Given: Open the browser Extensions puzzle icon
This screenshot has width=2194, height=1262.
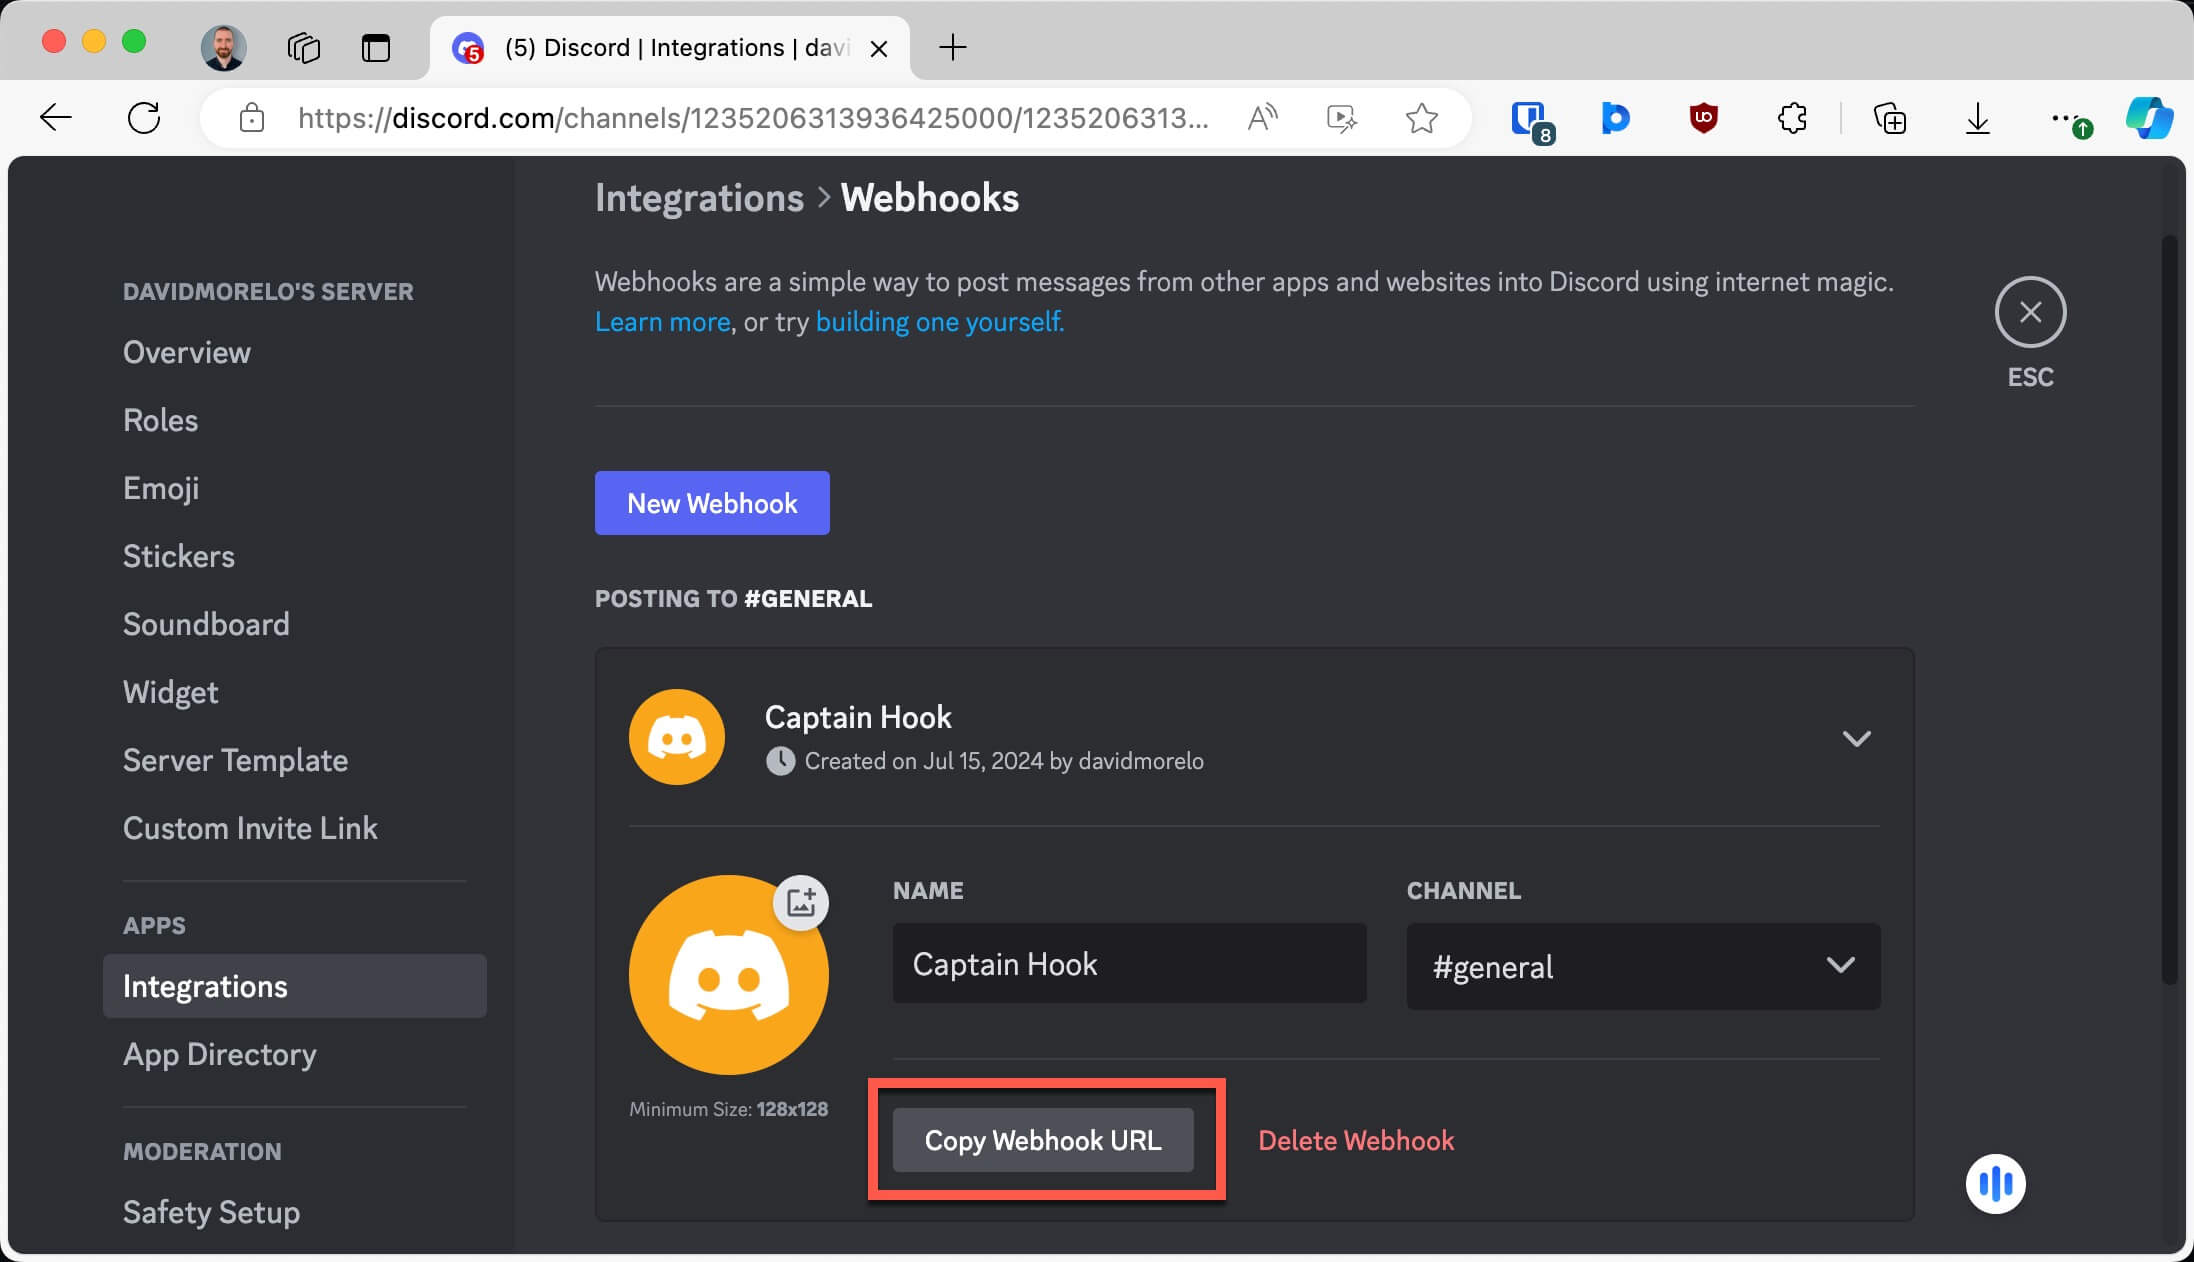Looking at the screenshot, I should click(1791, 118).
